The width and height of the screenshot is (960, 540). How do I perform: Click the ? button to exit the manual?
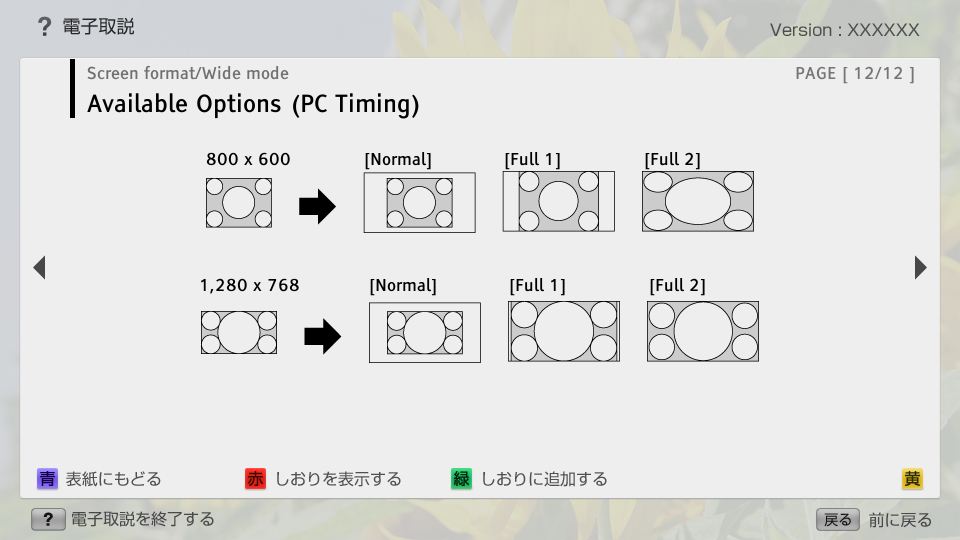[48, 519]
